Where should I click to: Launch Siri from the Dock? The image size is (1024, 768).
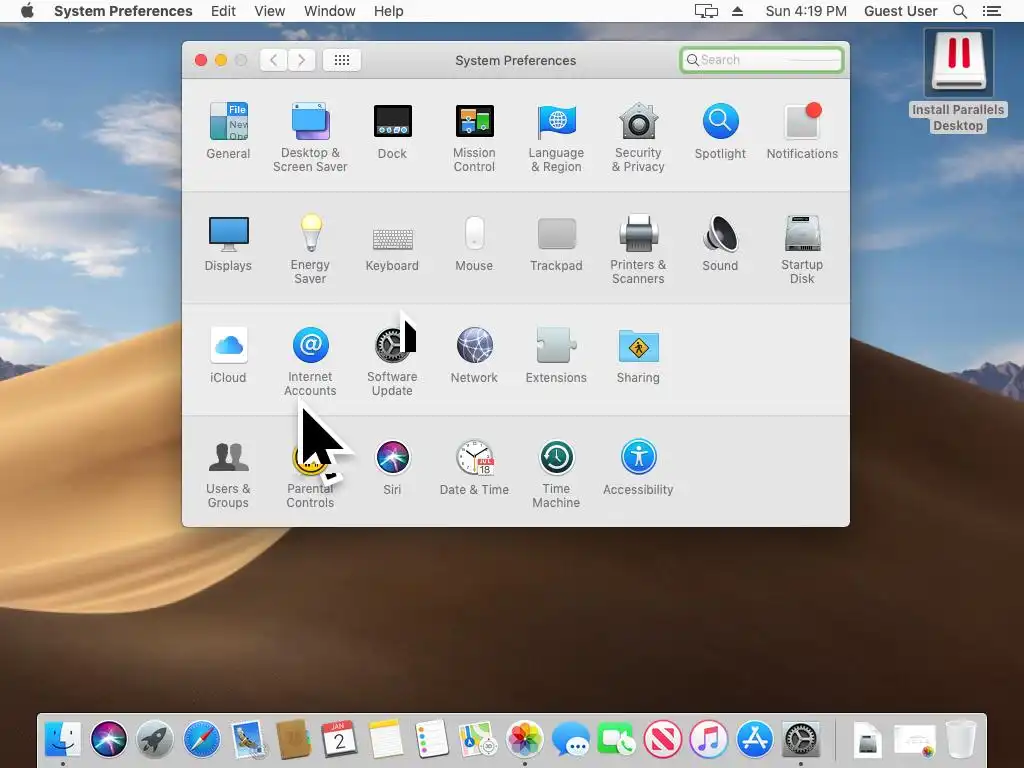tap(108, 739)
